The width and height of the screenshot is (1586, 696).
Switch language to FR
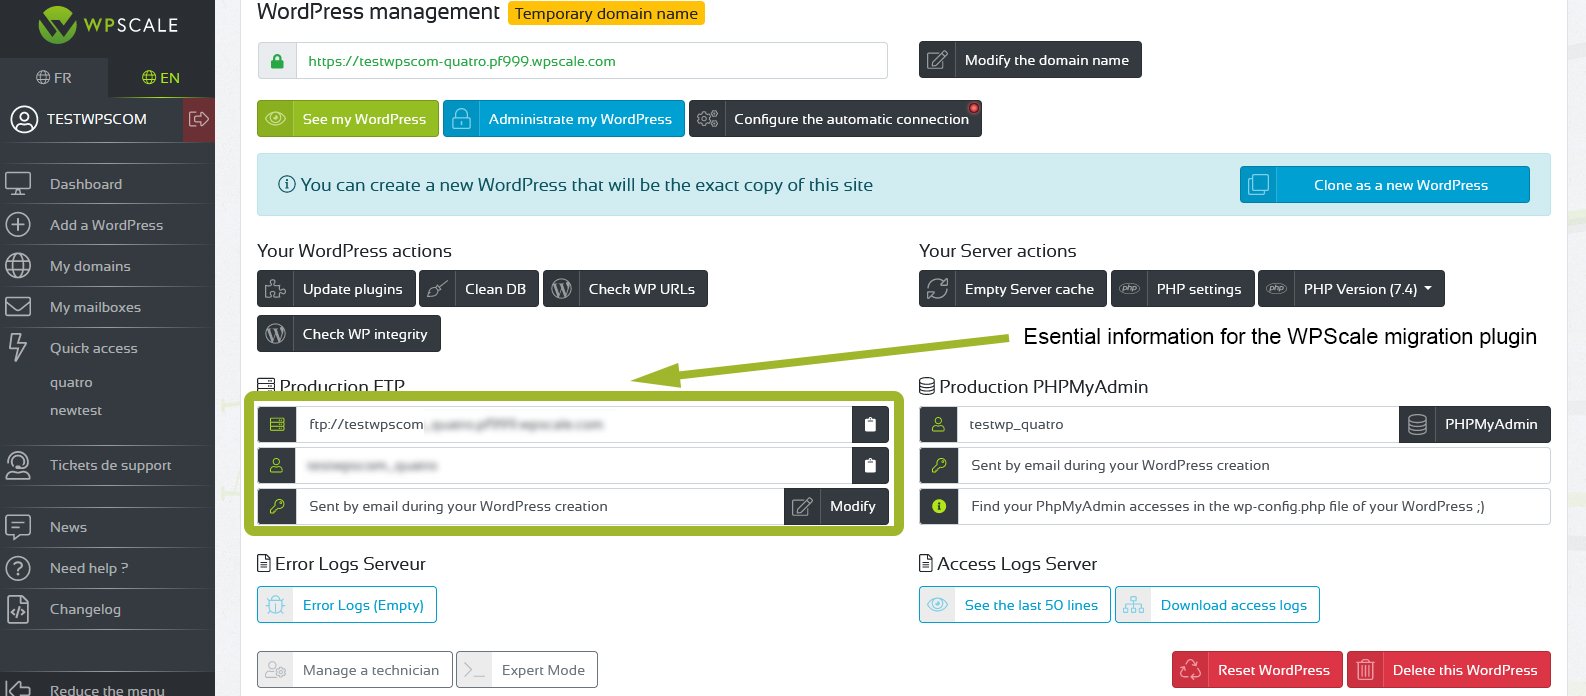[54, 78]
